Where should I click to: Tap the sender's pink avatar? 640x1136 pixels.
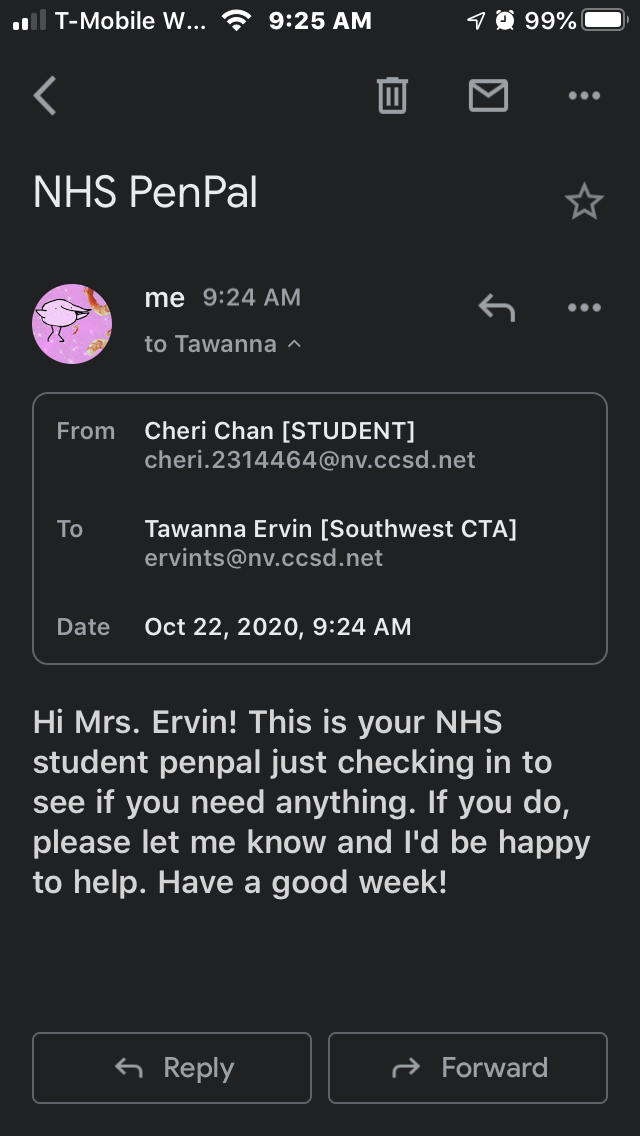click(72, 323)
